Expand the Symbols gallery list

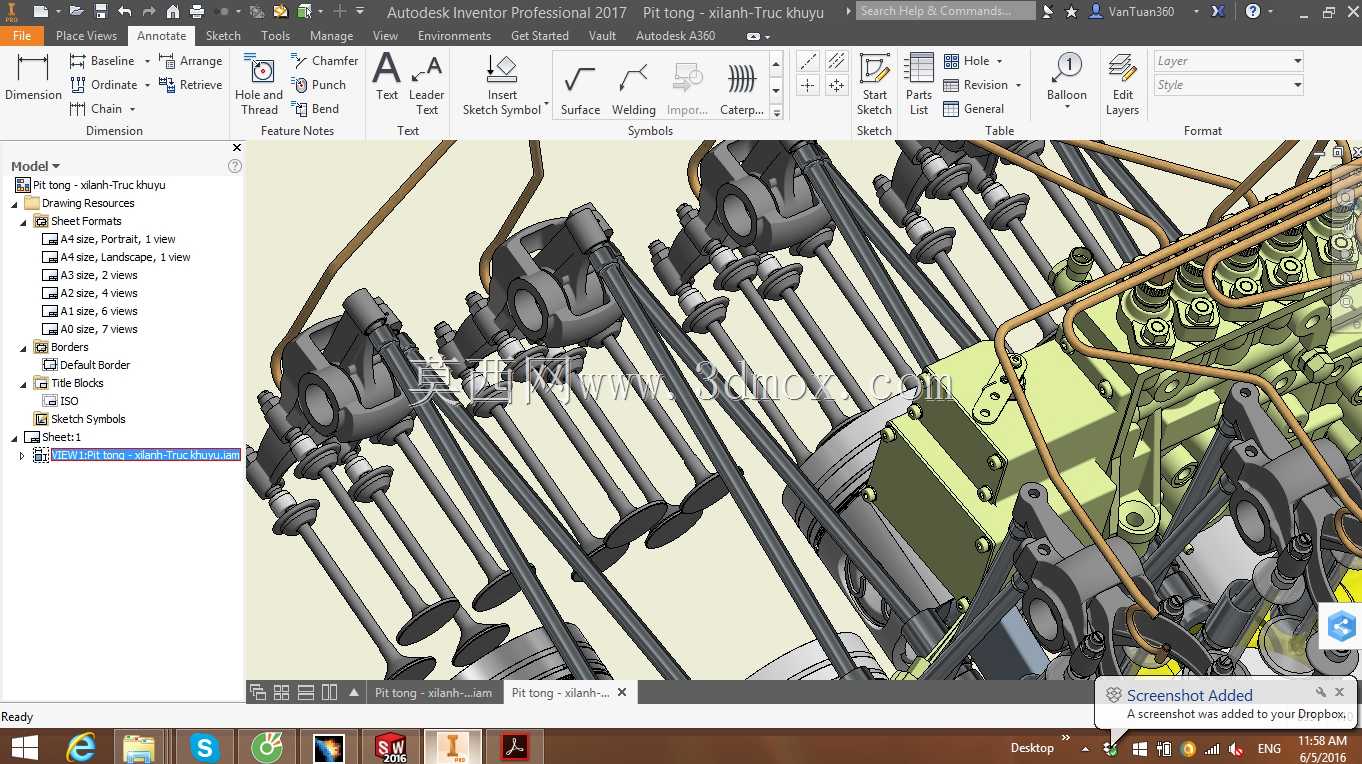[x=776, y=112]
